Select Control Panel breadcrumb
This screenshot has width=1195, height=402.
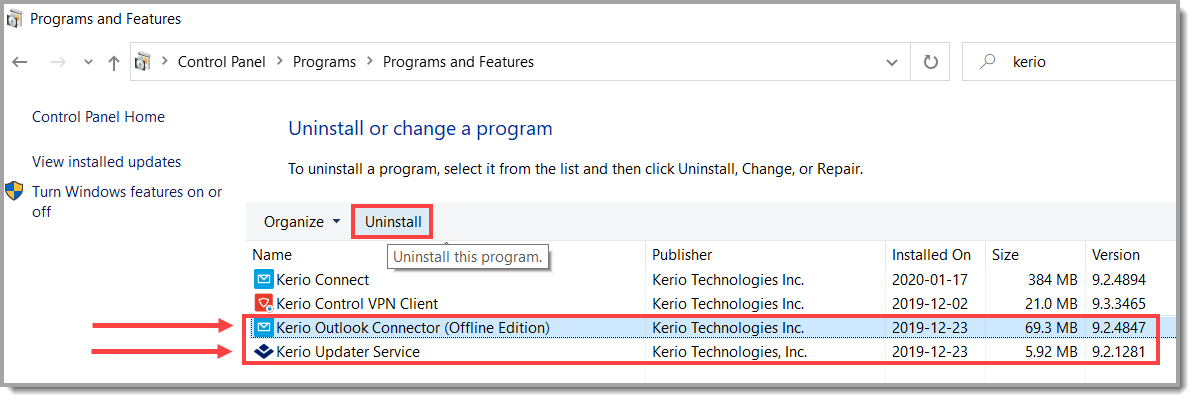point(222,62)
